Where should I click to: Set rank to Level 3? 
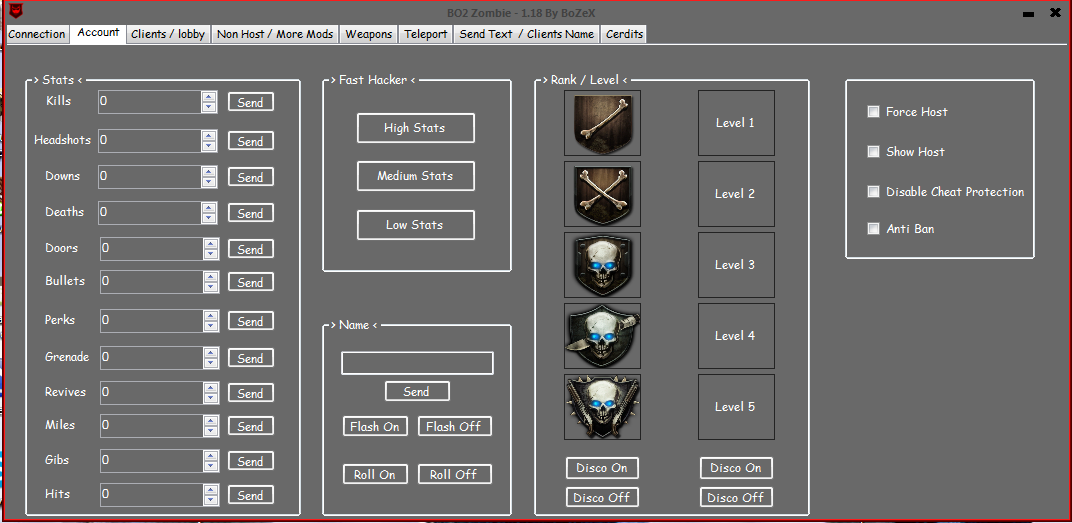(736, 265)
